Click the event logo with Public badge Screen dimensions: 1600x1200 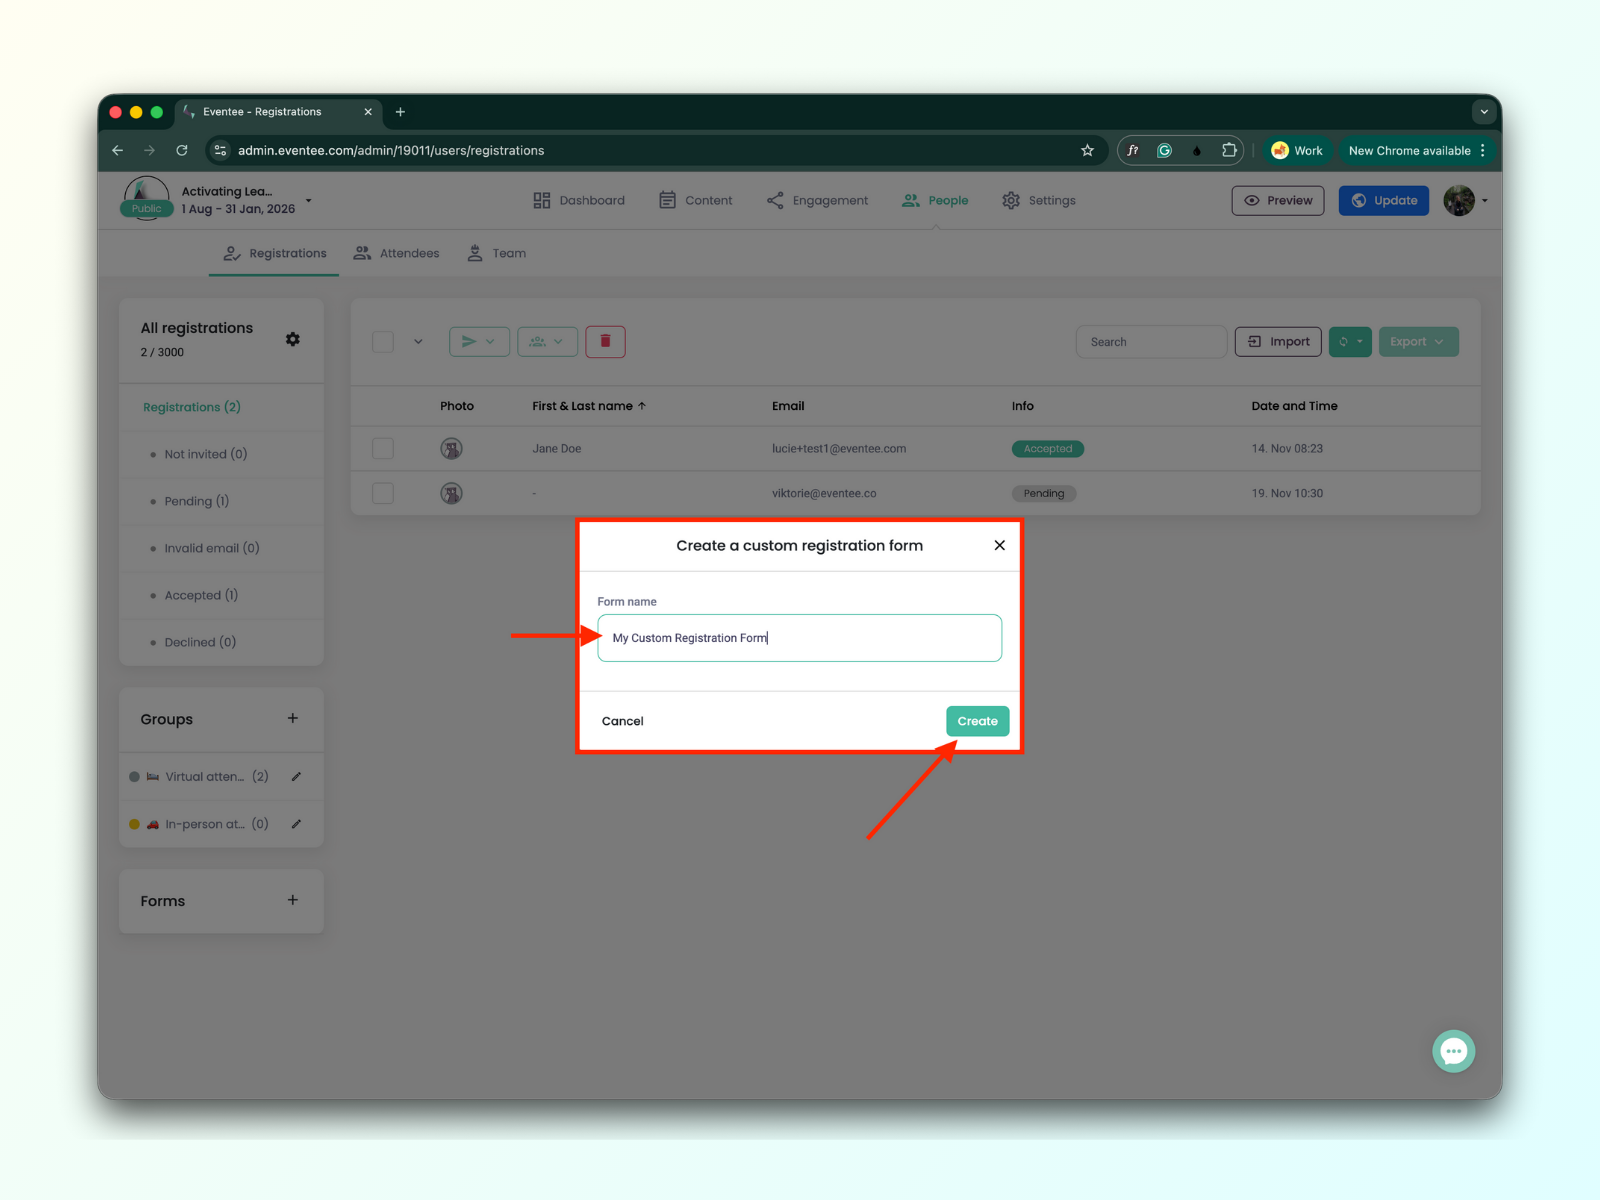[147, 198]
